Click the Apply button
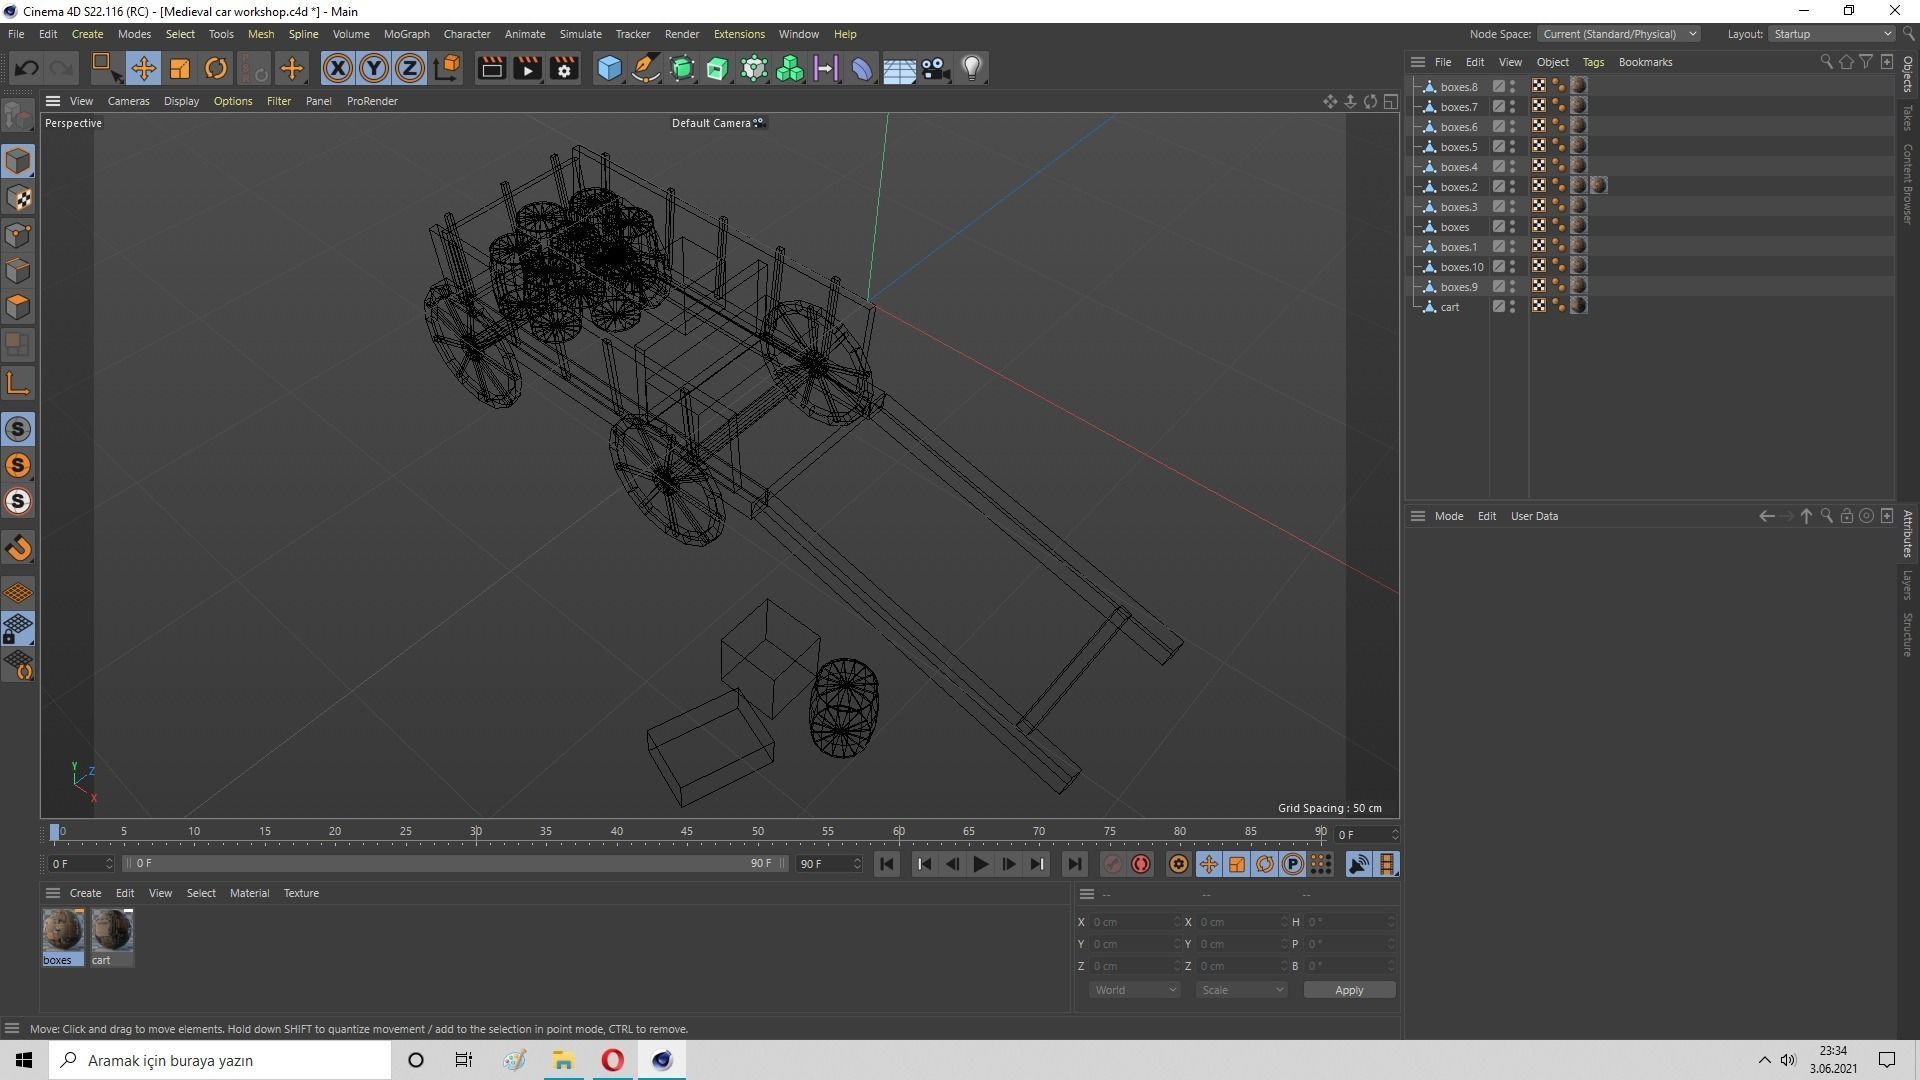 click(1349, 990)
